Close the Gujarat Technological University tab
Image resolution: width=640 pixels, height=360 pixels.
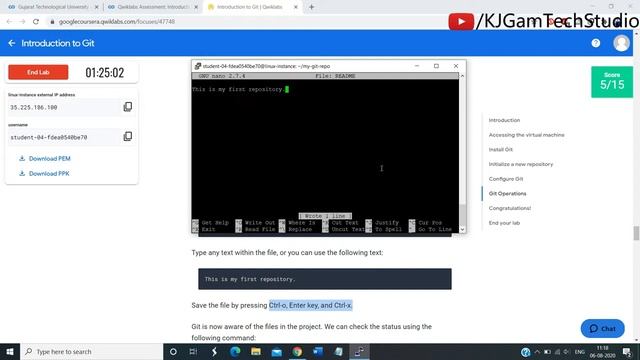[x=96, y=7]
